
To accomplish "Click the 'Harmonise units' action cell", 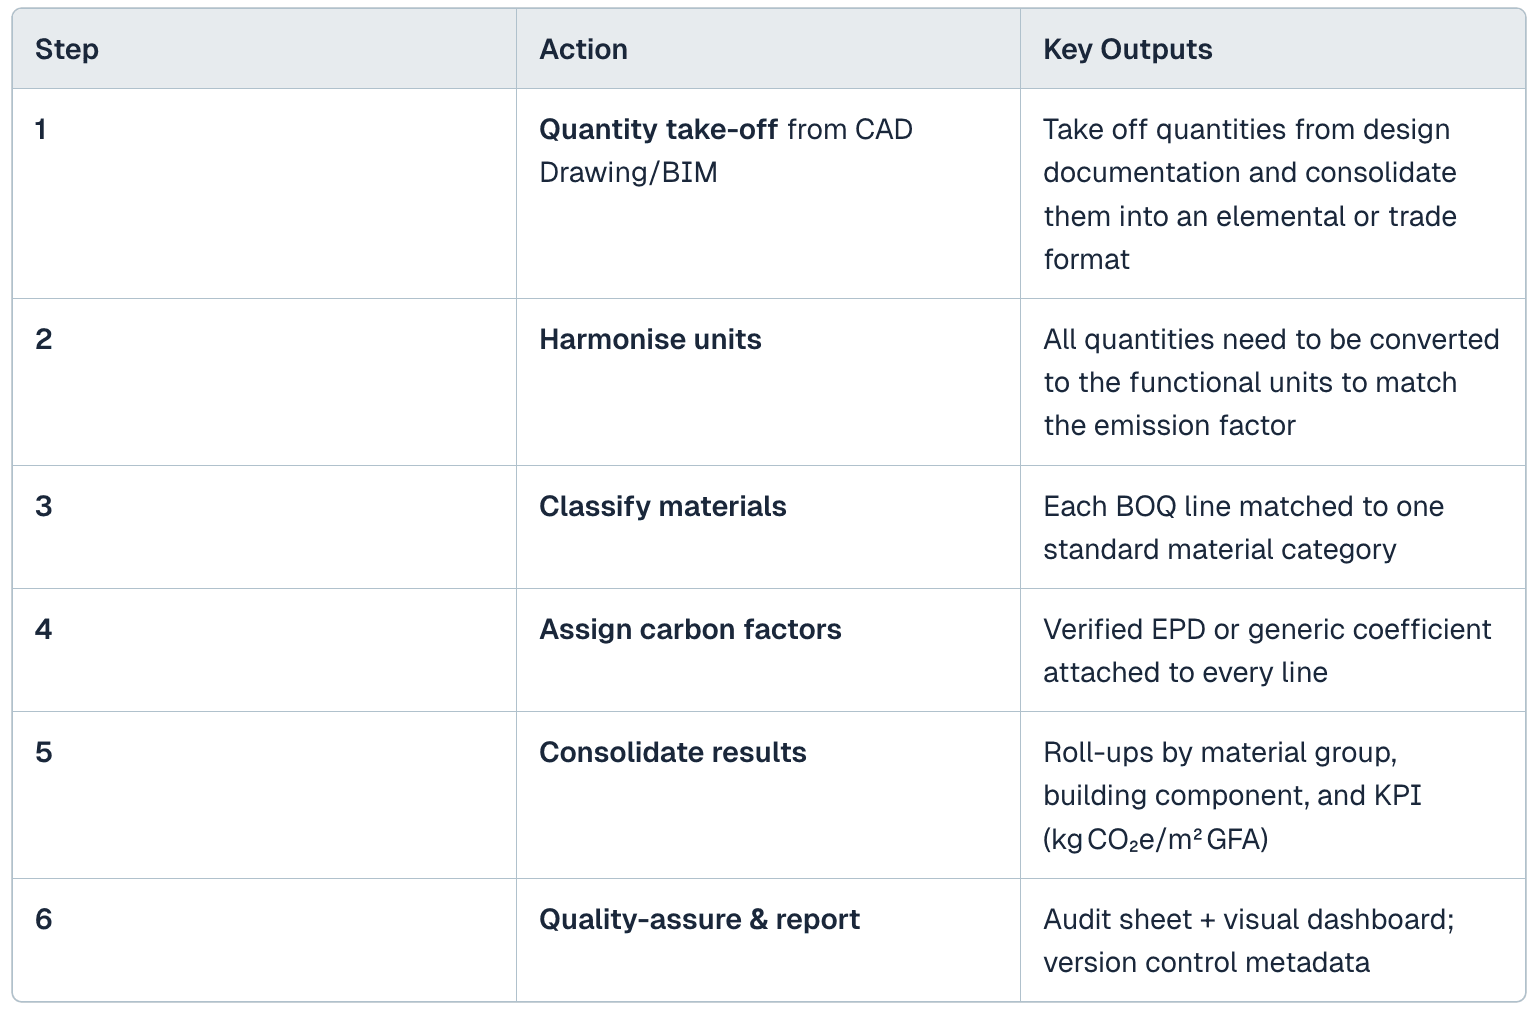I will pyautogui.click(x=650, y=339).
